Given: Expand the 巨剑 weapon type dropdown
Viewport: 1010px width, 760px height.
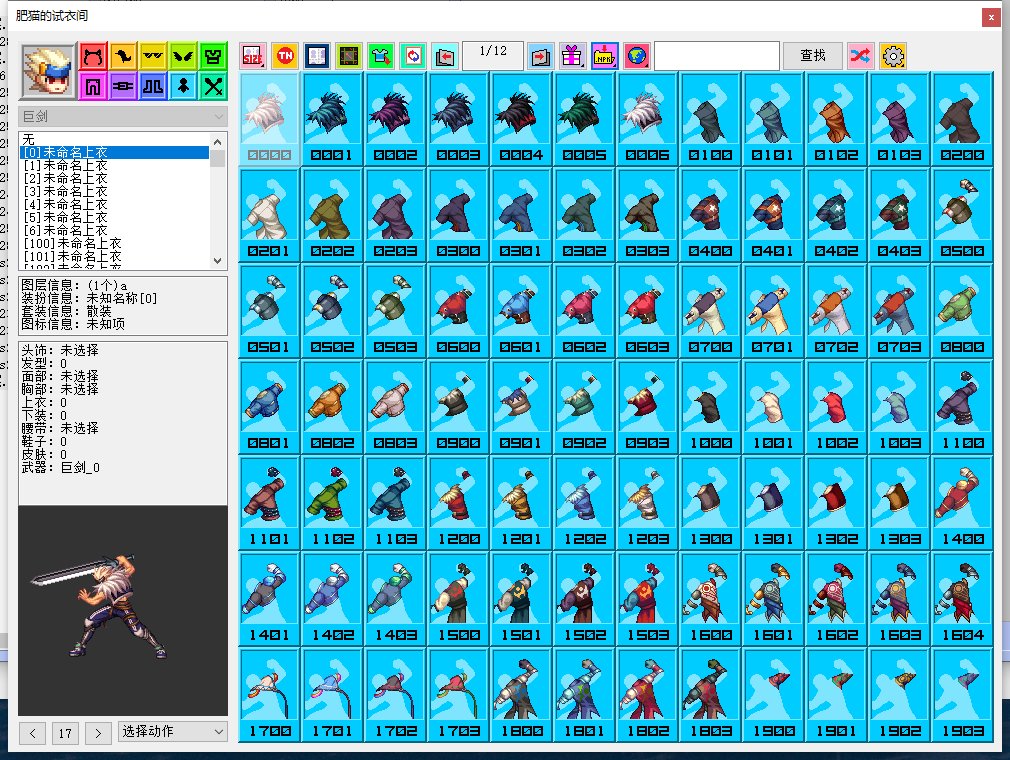Looking at the screenshot, I should coord(123,117).
